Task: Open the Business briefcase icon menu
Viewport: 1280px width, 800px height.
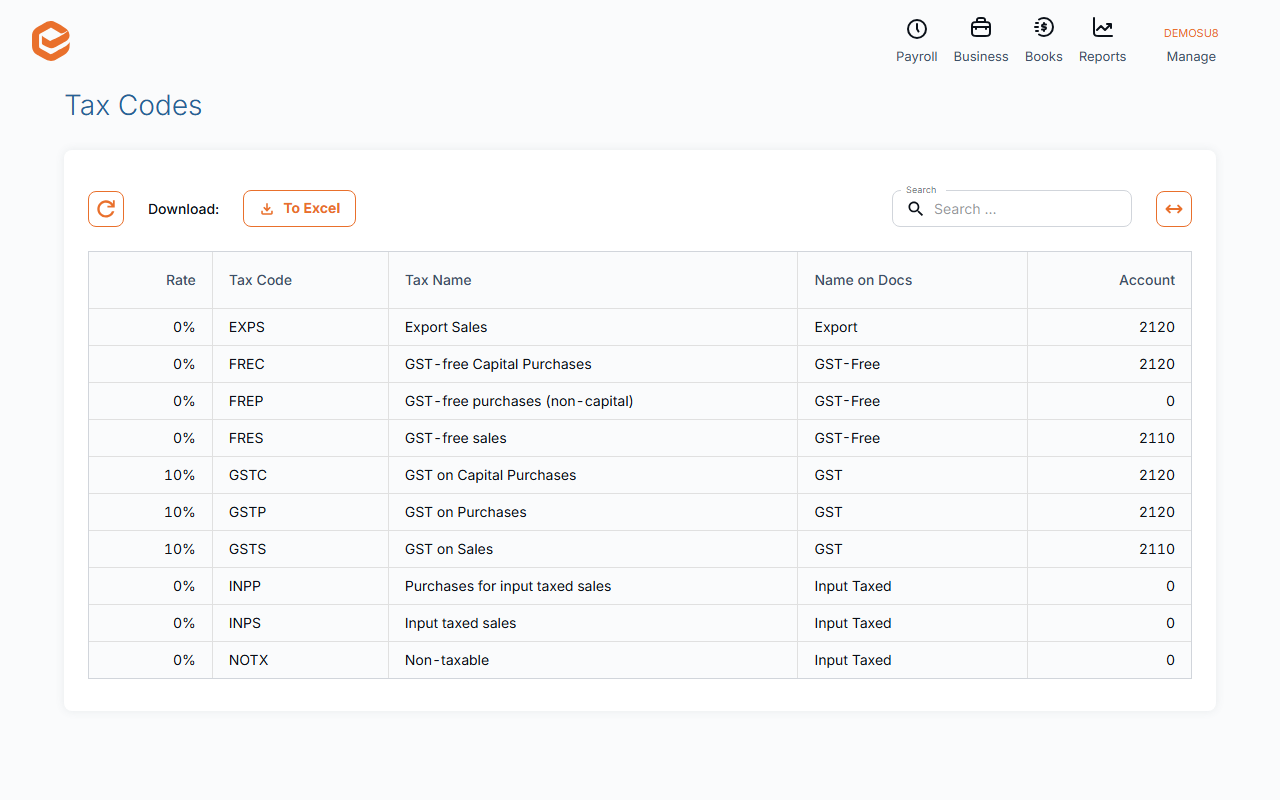Action: tap(981, 42)
